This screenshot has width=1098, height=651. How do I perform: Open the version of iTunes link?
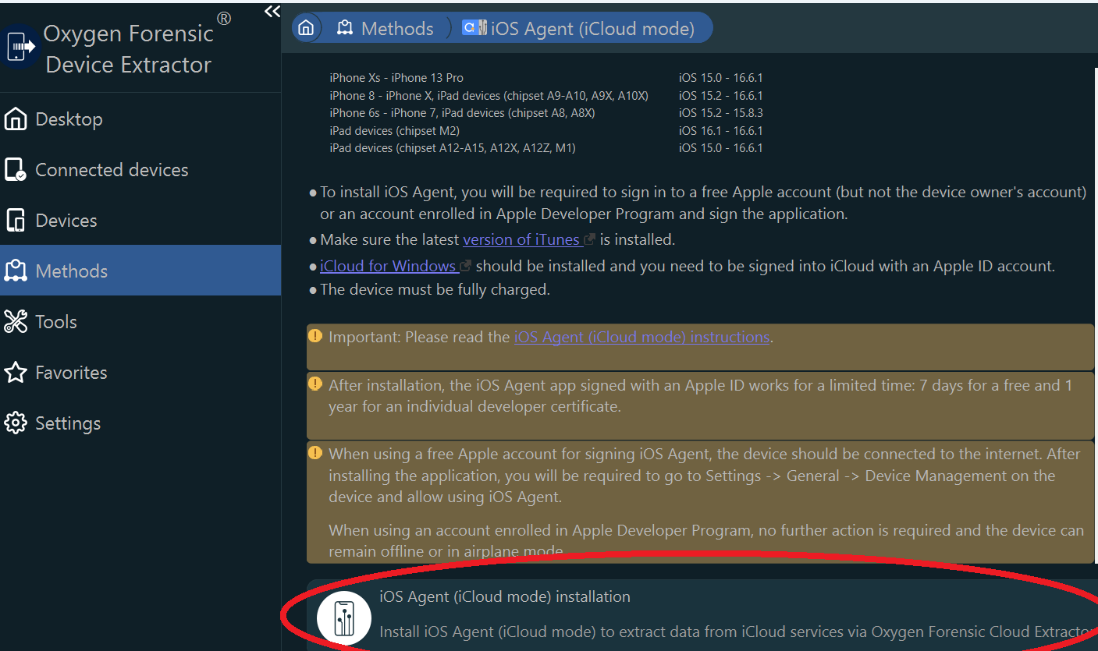point(522,239)
